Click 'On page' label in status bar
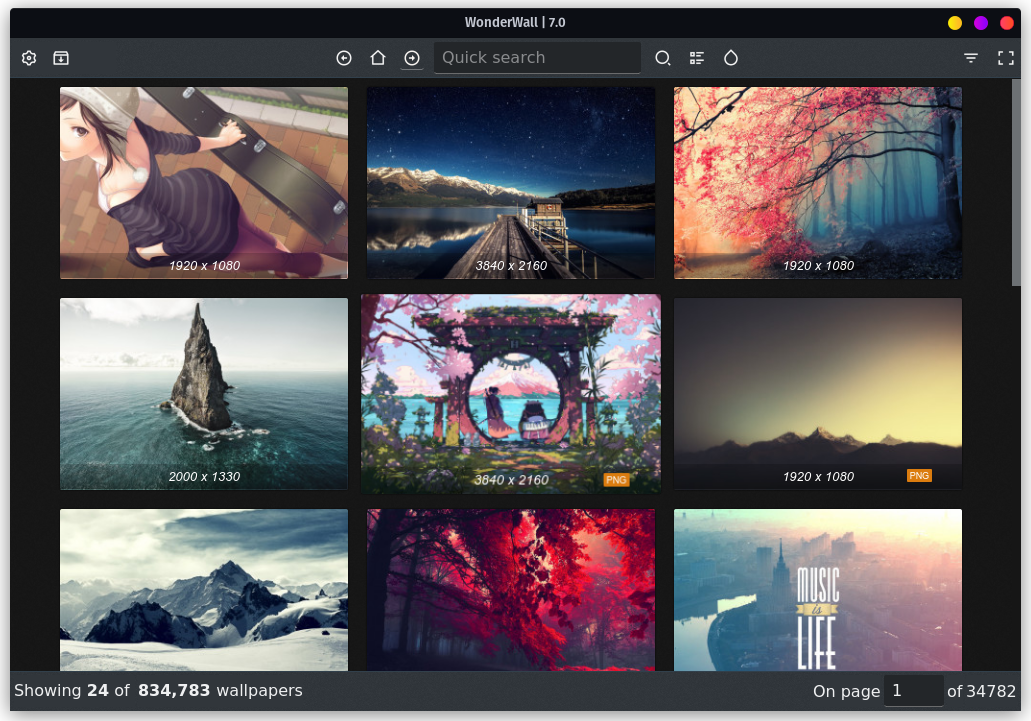1031x721 pixels. (x=845, y=690)
